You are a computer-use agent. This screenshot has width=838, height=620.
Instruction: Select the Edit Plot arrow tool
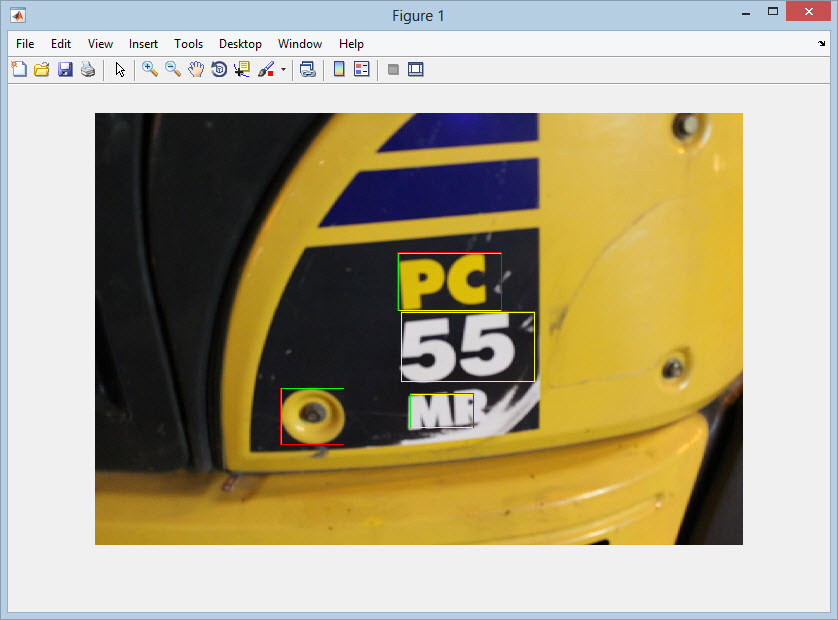[x=120, y=69]
